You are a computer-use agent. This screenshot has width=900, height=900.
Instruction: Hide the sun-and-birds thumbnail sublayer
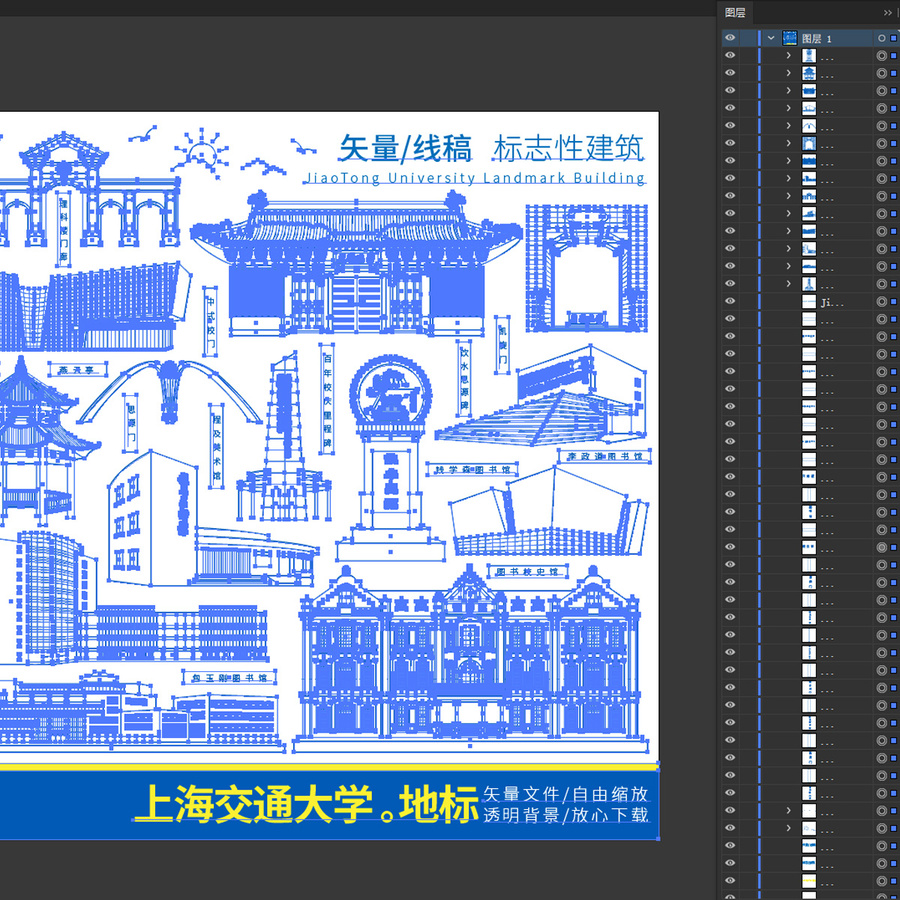(730, 828)
